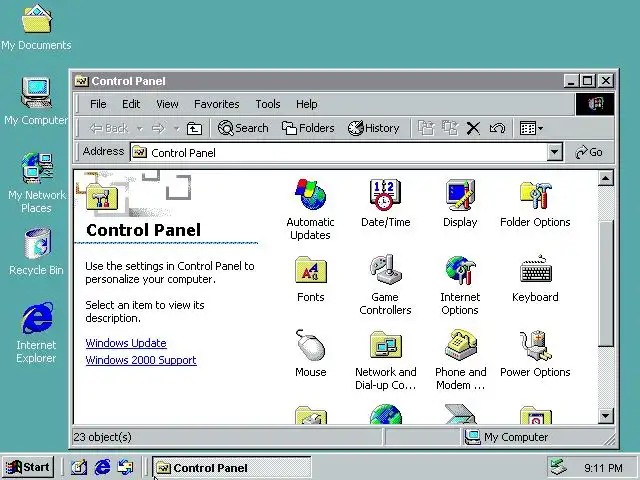Screen dimensions: 640x480
Task: Select My Computer desktop icon
Action: tap(36, 101)
